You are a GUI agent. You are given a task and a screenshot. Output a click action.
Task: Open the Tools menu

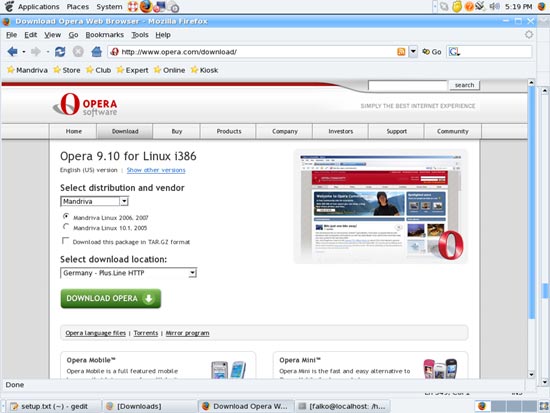tap(140, 35)
